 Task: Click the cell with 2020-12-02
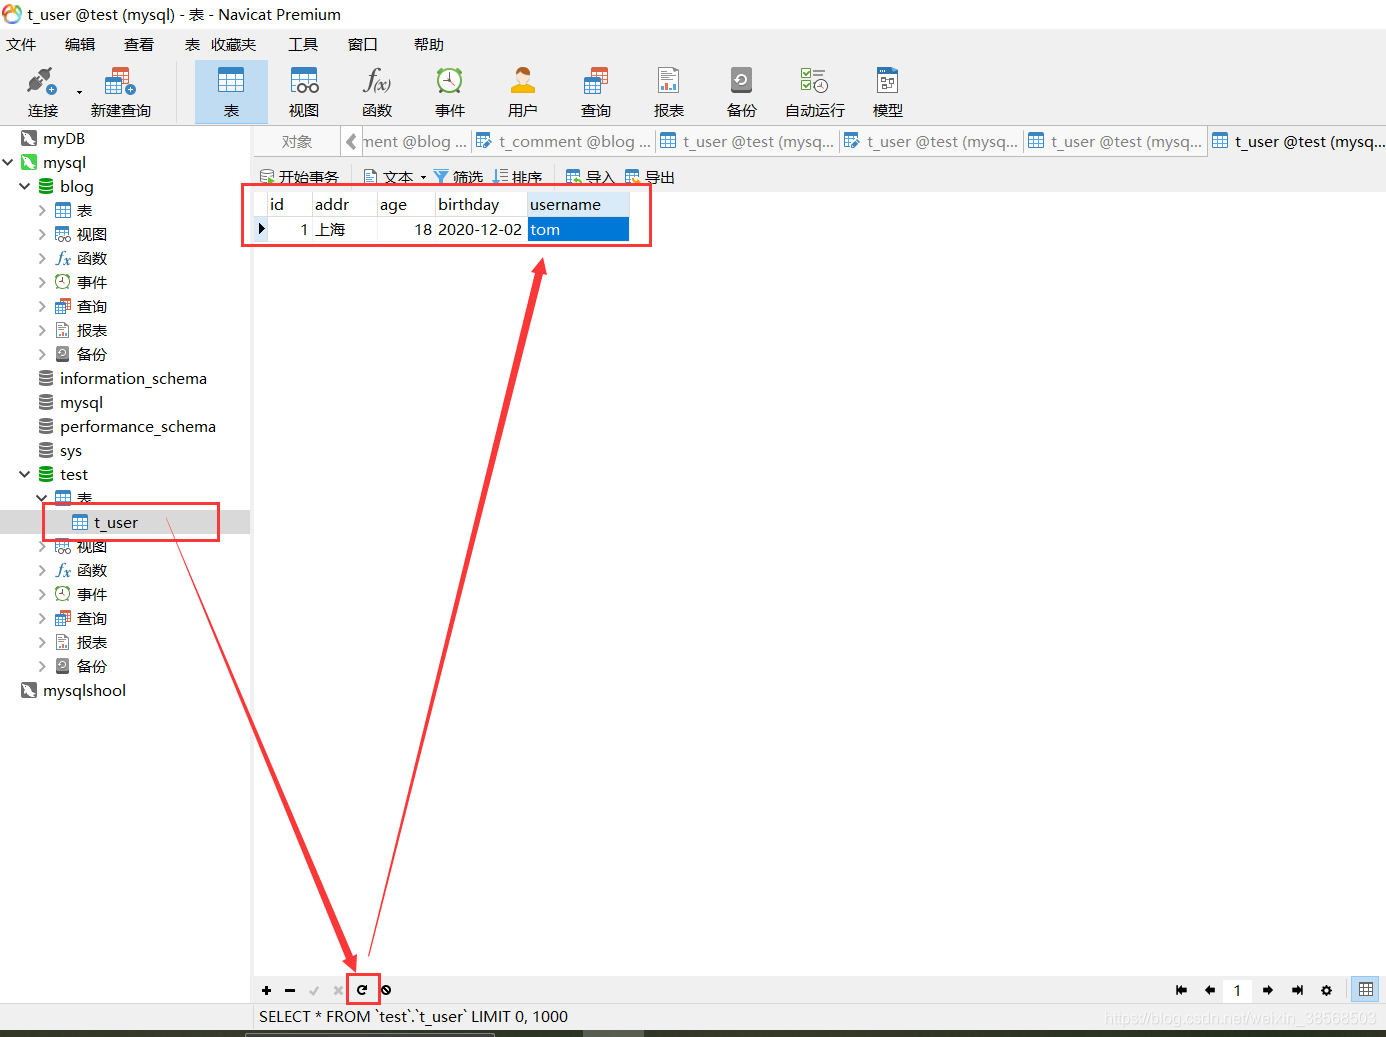481,229
